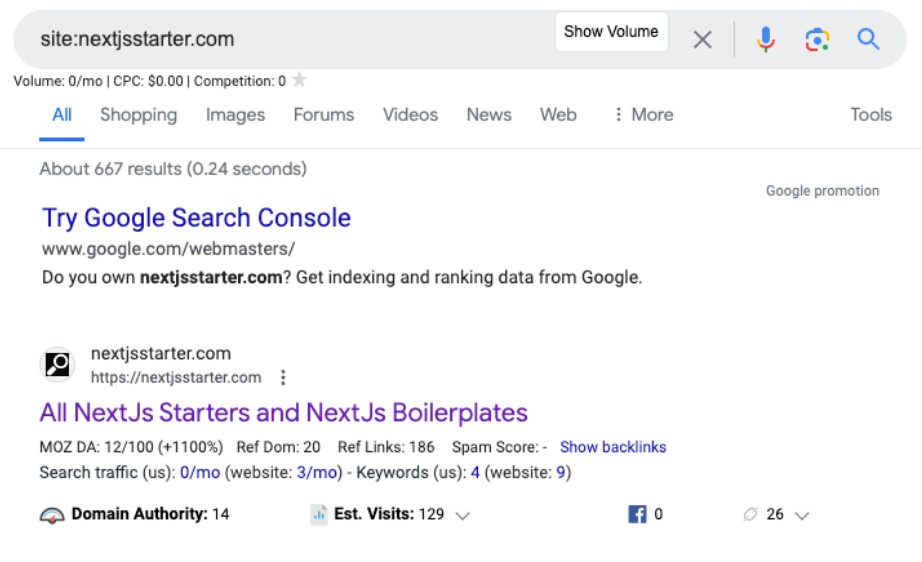Expand the dropdown next to link count 26
The width and height of the screenshot is (922, 562).
click(801, 516)
